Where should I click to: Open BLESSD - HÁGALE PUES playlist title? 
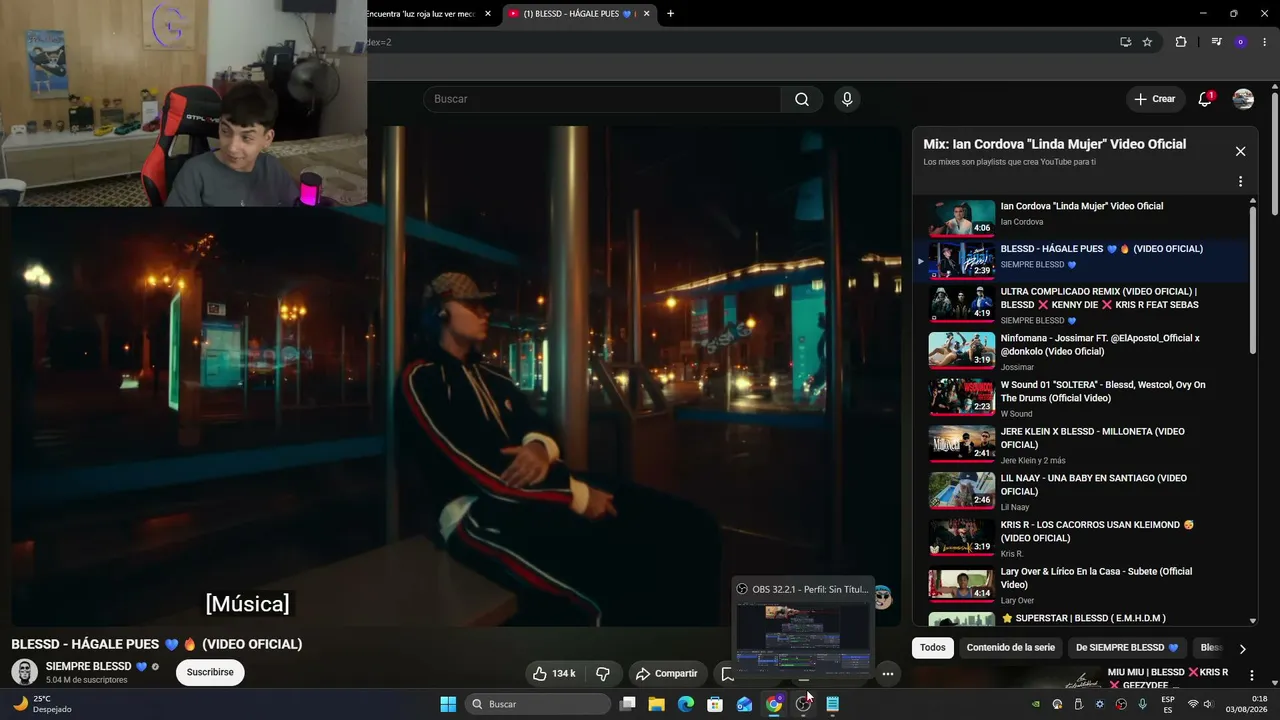tap(1101, 249)
